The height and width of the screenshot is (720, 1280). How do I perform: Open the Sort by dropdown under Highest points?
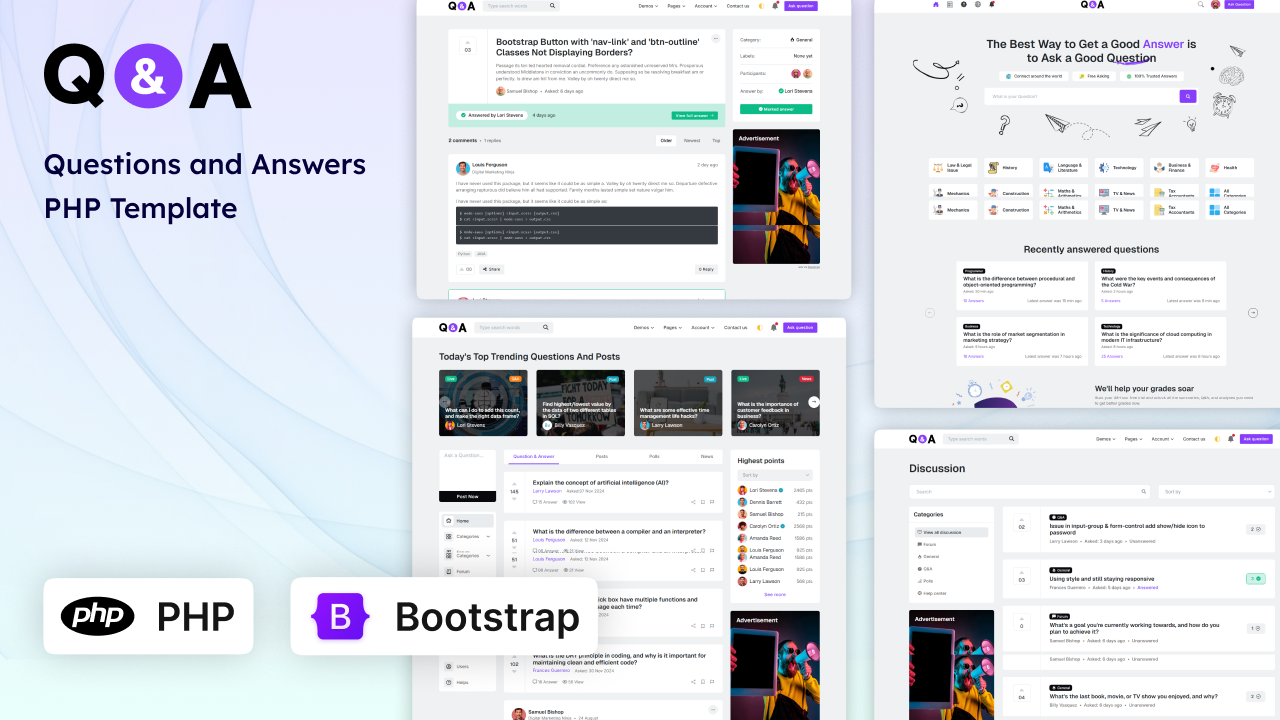(x=775, y=475)
